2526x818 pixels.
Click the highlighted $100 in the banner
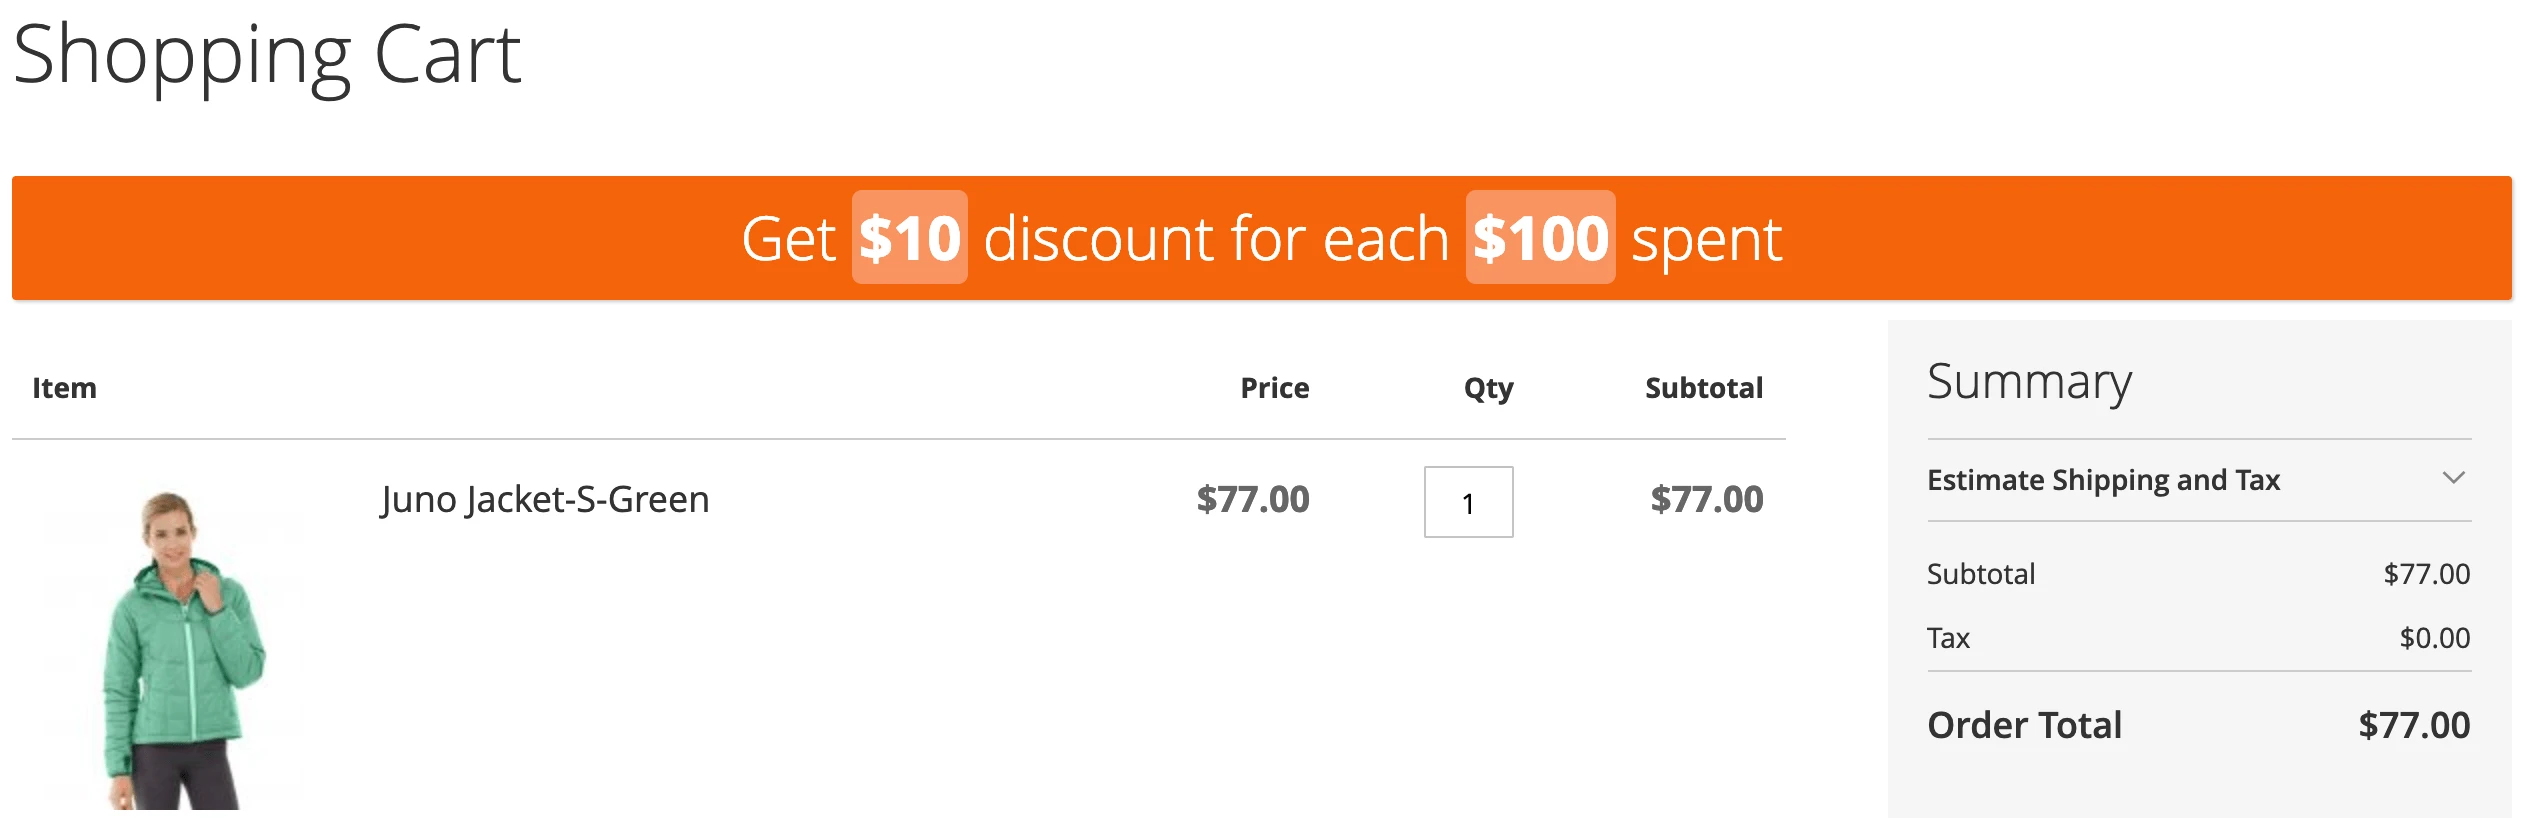tap(1539, 238)
